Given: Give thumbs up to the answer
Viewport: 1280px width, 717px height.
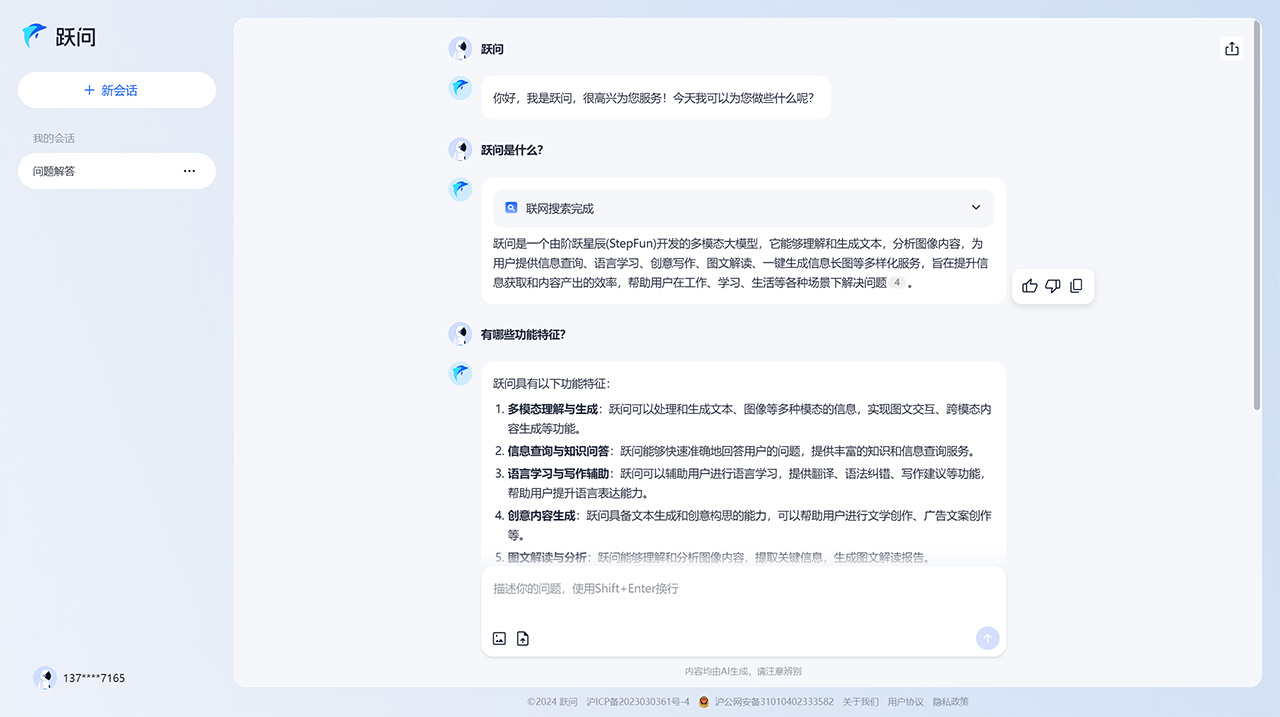Looking at the screenshot, I should point(1029,285).
